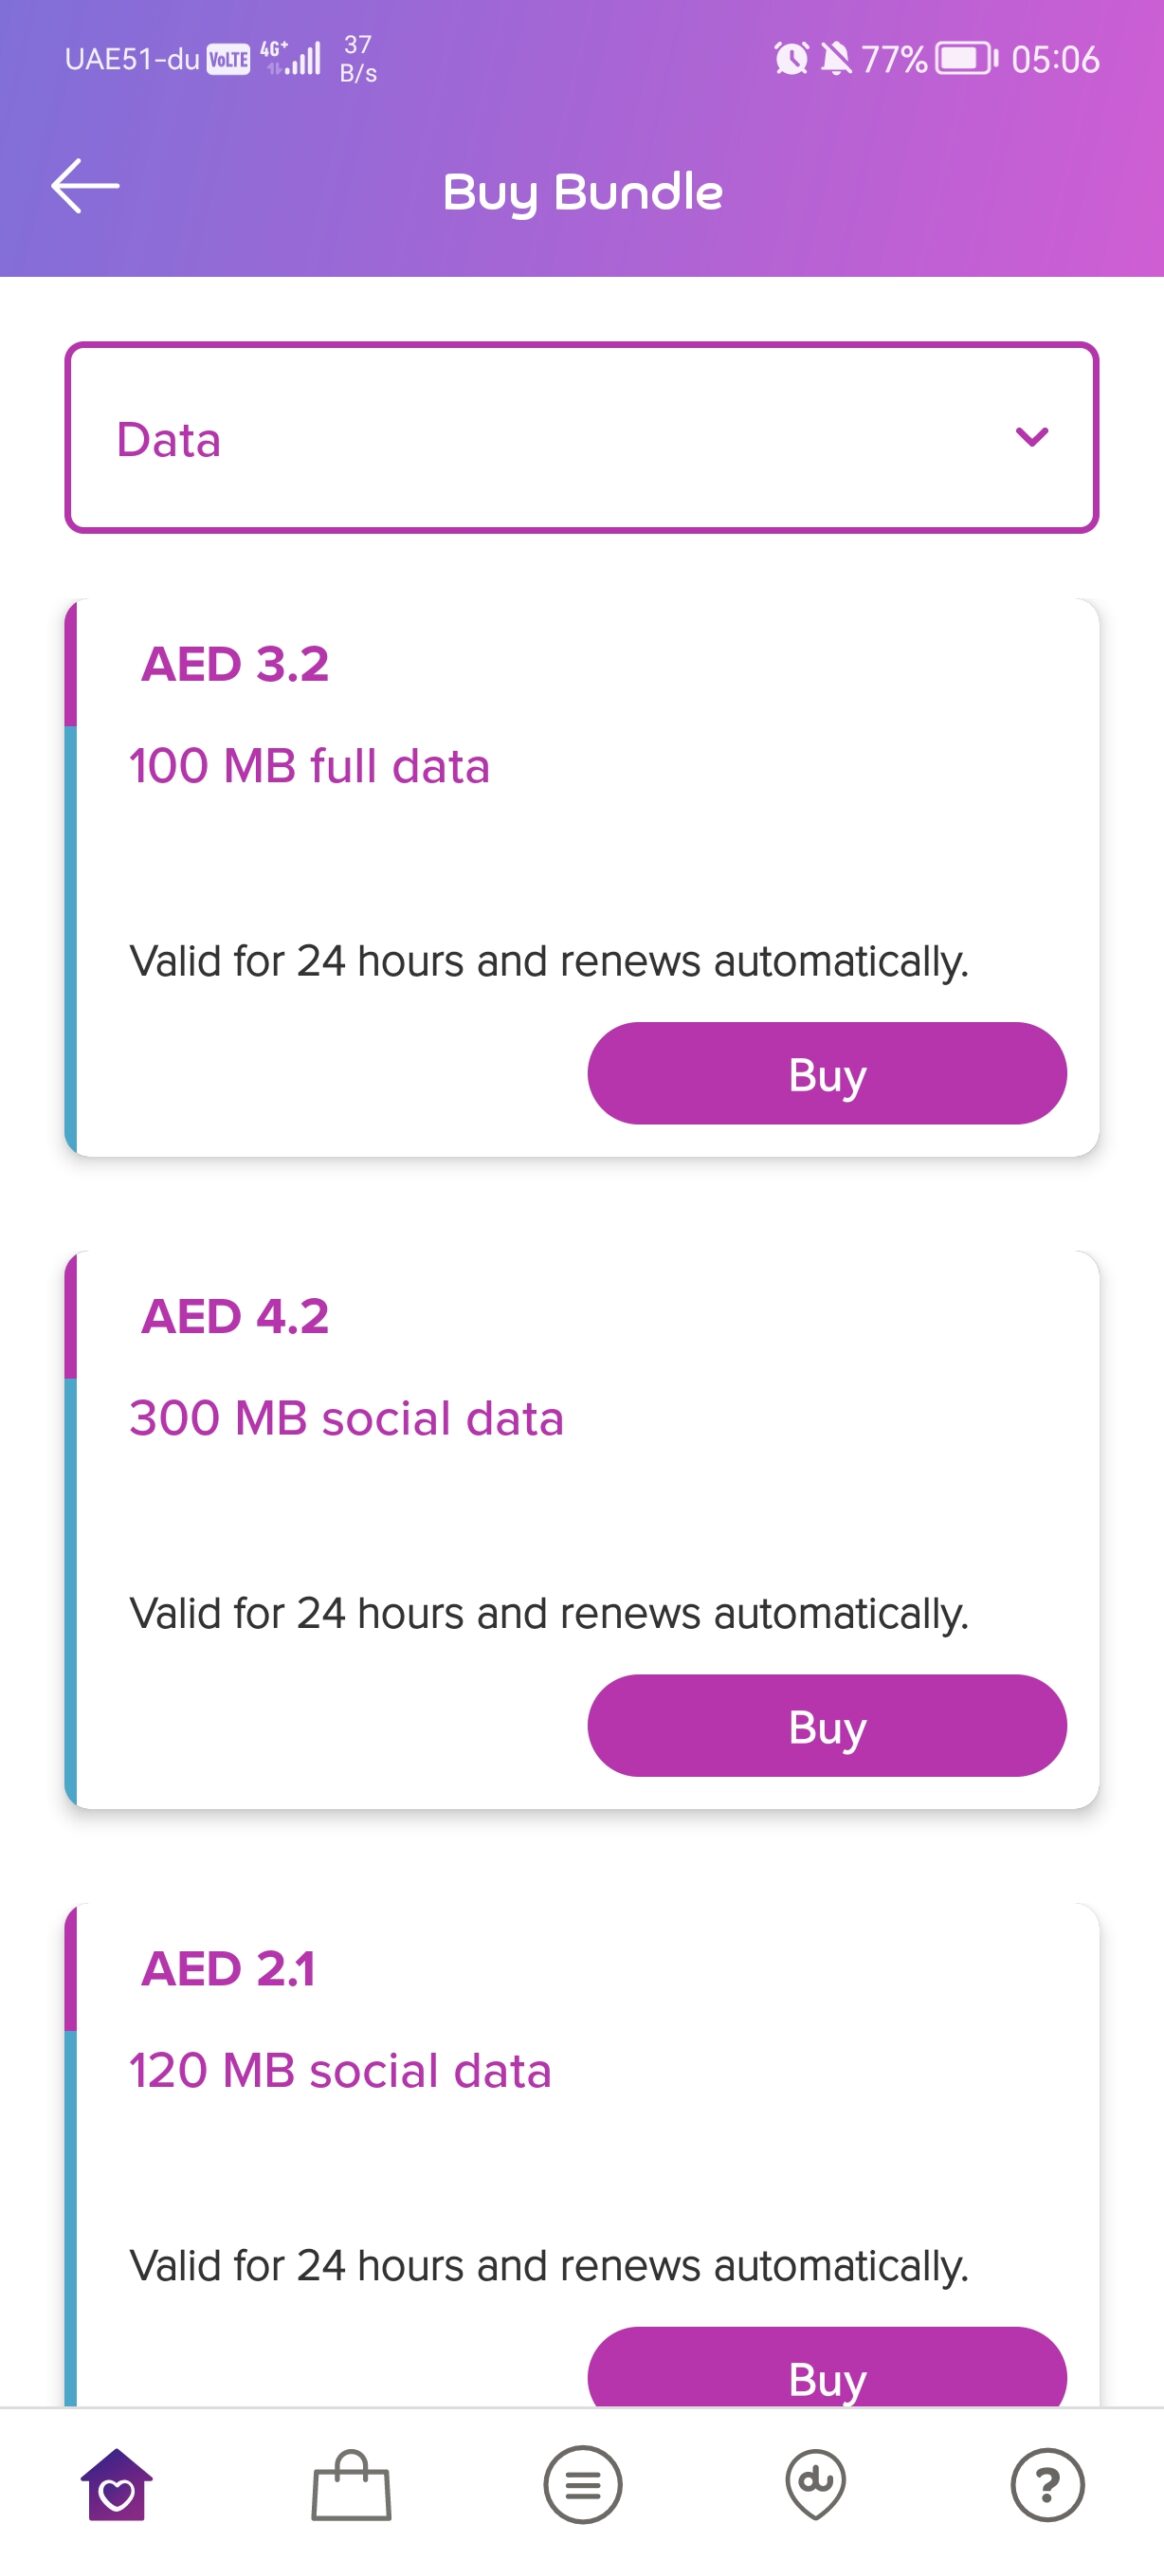The width and height of the screenshot is (1164, 2560).
Task: Click the dropdown chevron arrow
Action: pyautogui.click(x=1031, y=437)
